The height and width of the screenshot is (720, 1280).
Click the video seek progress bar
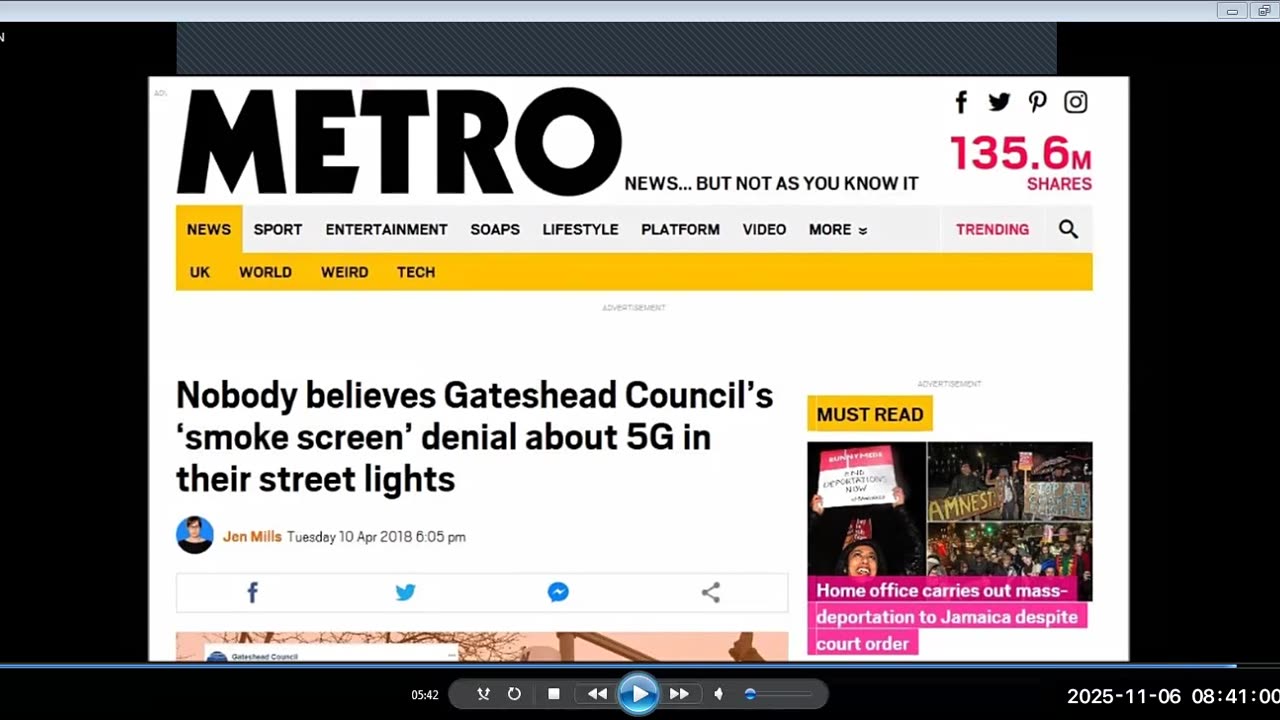(640, 666)
